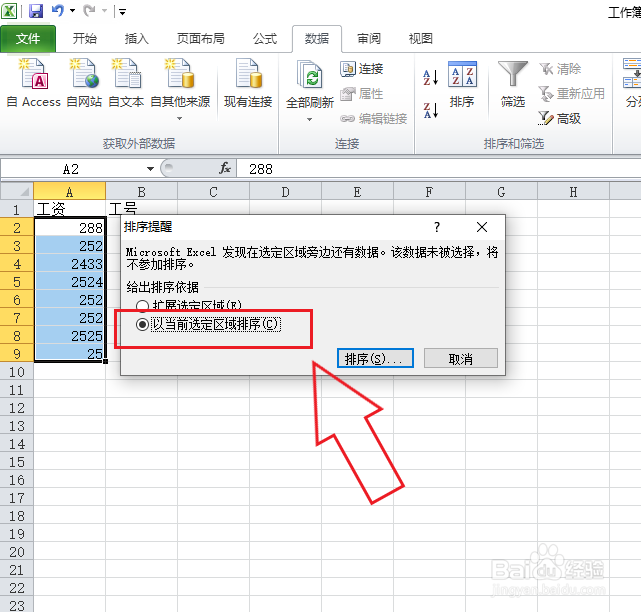Sort ascending A to Z
This screenshot has height=612, width=641.
point(430,77)
